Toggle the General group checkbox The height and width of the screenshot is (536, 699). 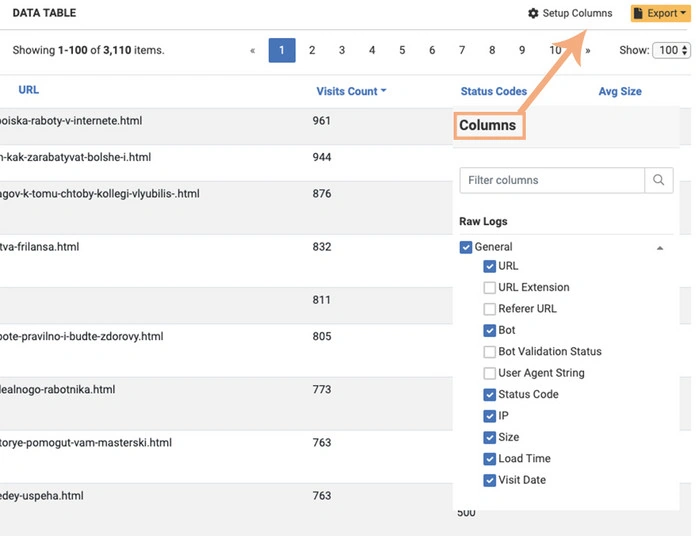[466, 247]
